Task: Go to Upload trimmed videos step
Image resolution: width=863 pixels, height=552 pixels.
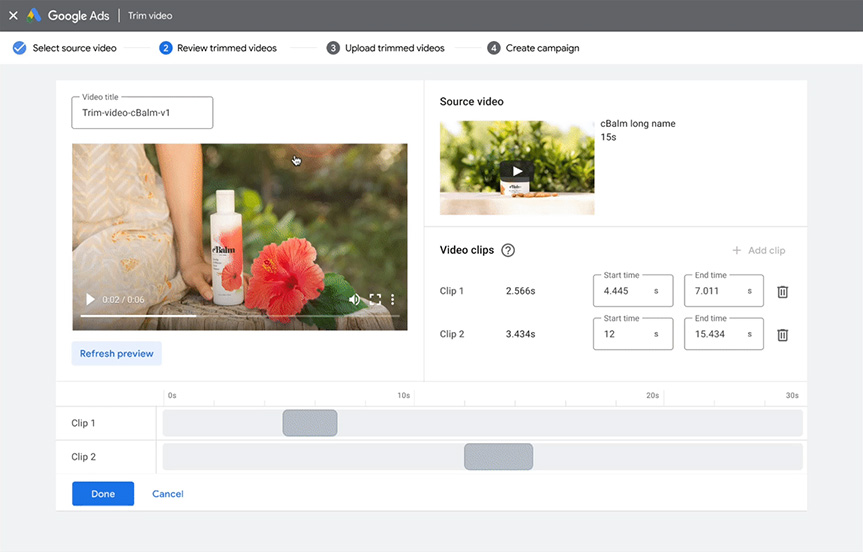Action: (385, 48)
